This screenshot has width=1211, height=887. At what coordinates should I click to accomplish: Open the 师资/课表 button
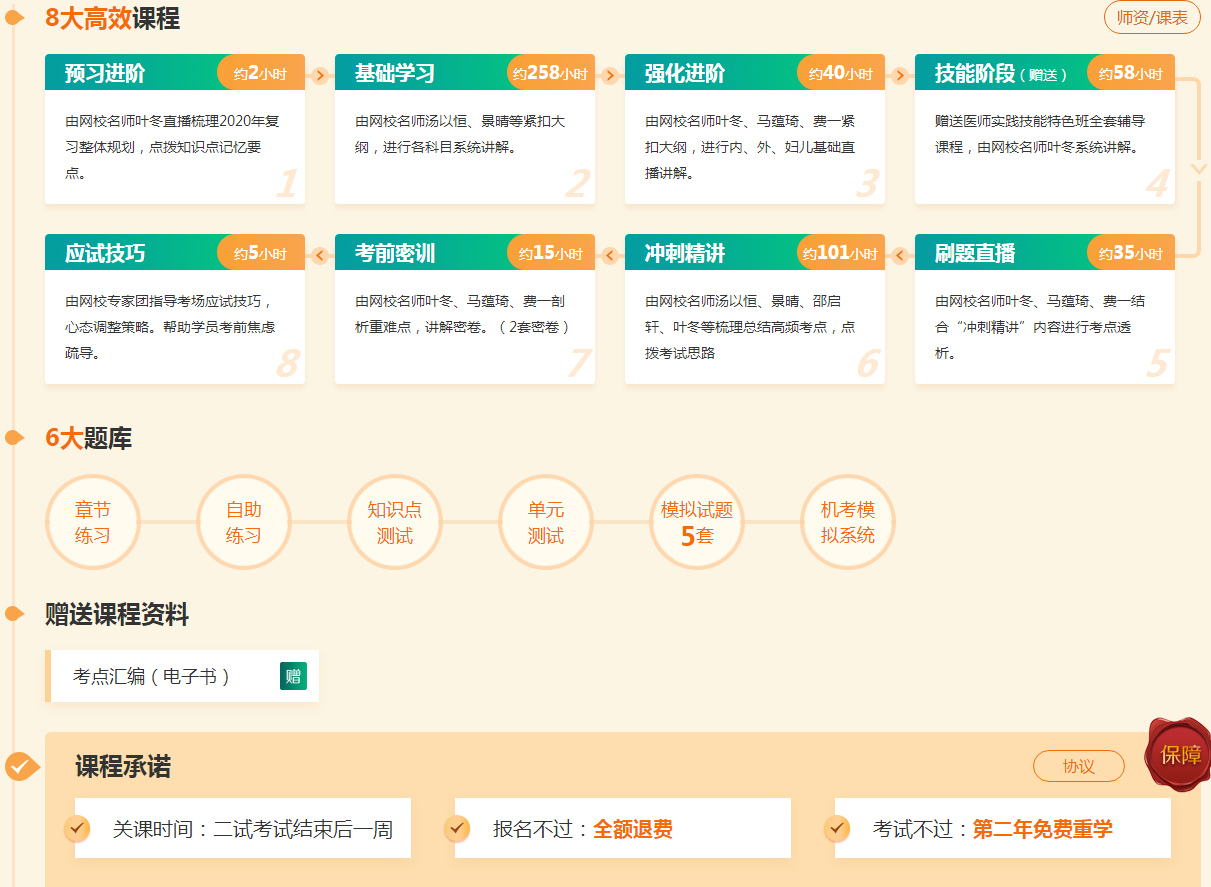(1152, 18)
